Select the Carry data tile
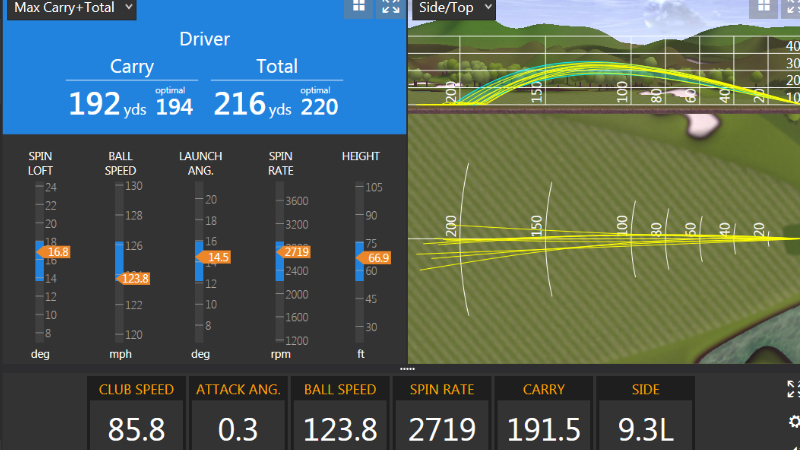This screenshot has width=800, height=450. (x=545, y=412)
